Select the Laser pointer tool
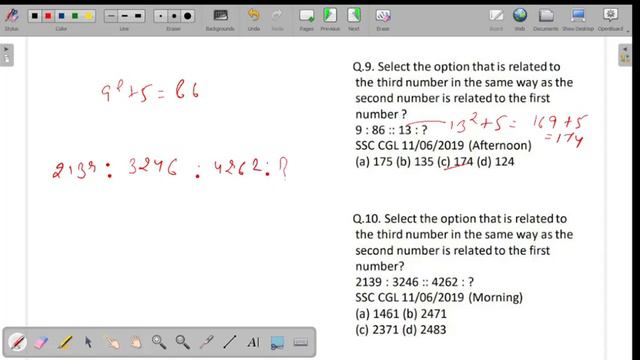640x360 pixels. click(207, 342)
